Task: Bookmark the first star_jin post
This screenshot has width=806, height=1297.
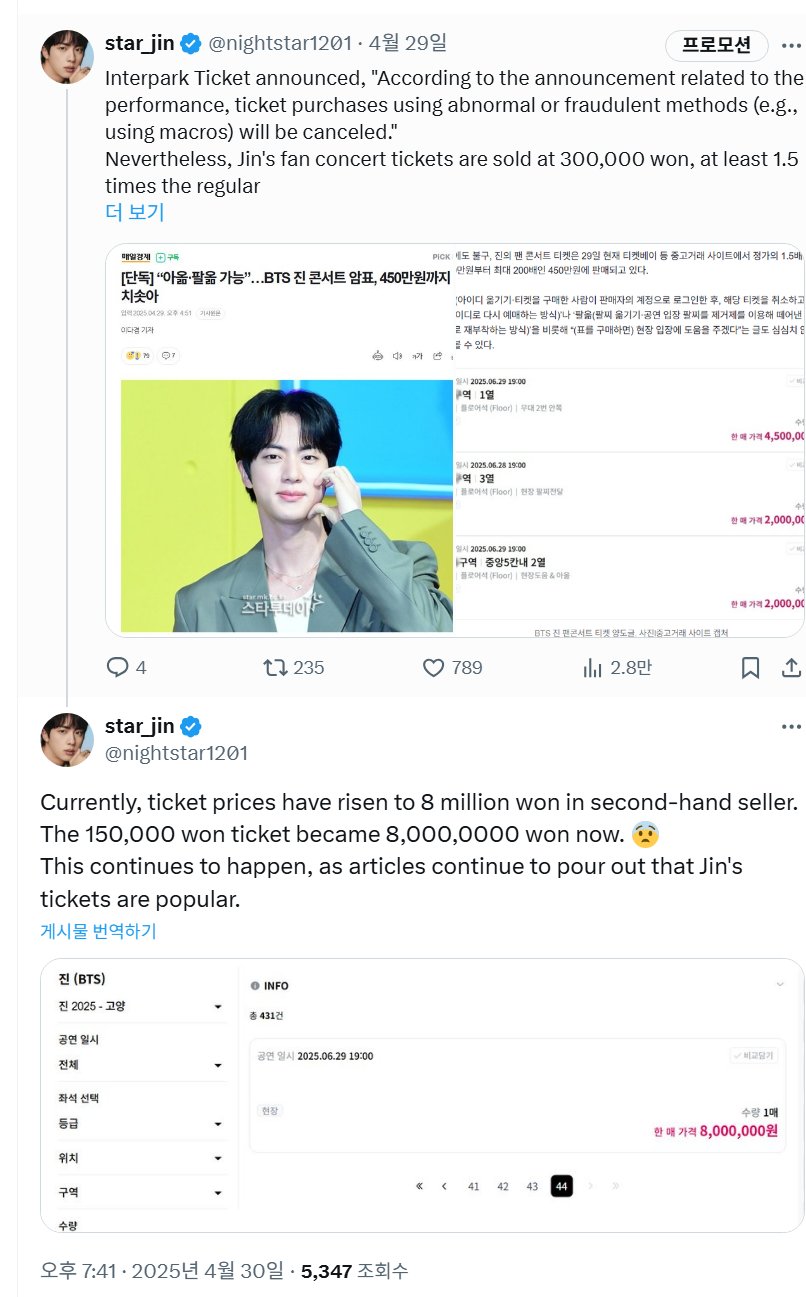Action: point(750,668)
